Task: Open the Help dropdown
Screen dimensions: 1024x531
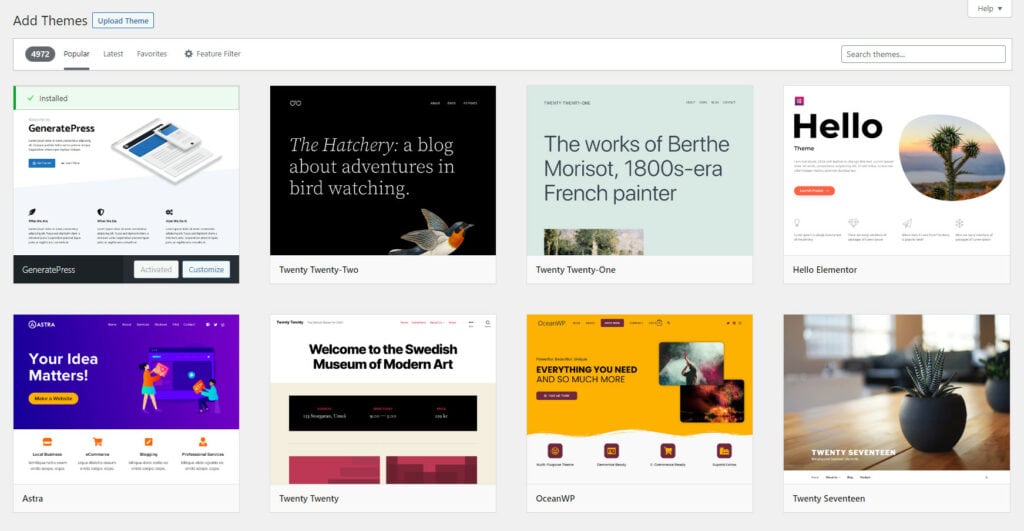Action: pos(989,8)
